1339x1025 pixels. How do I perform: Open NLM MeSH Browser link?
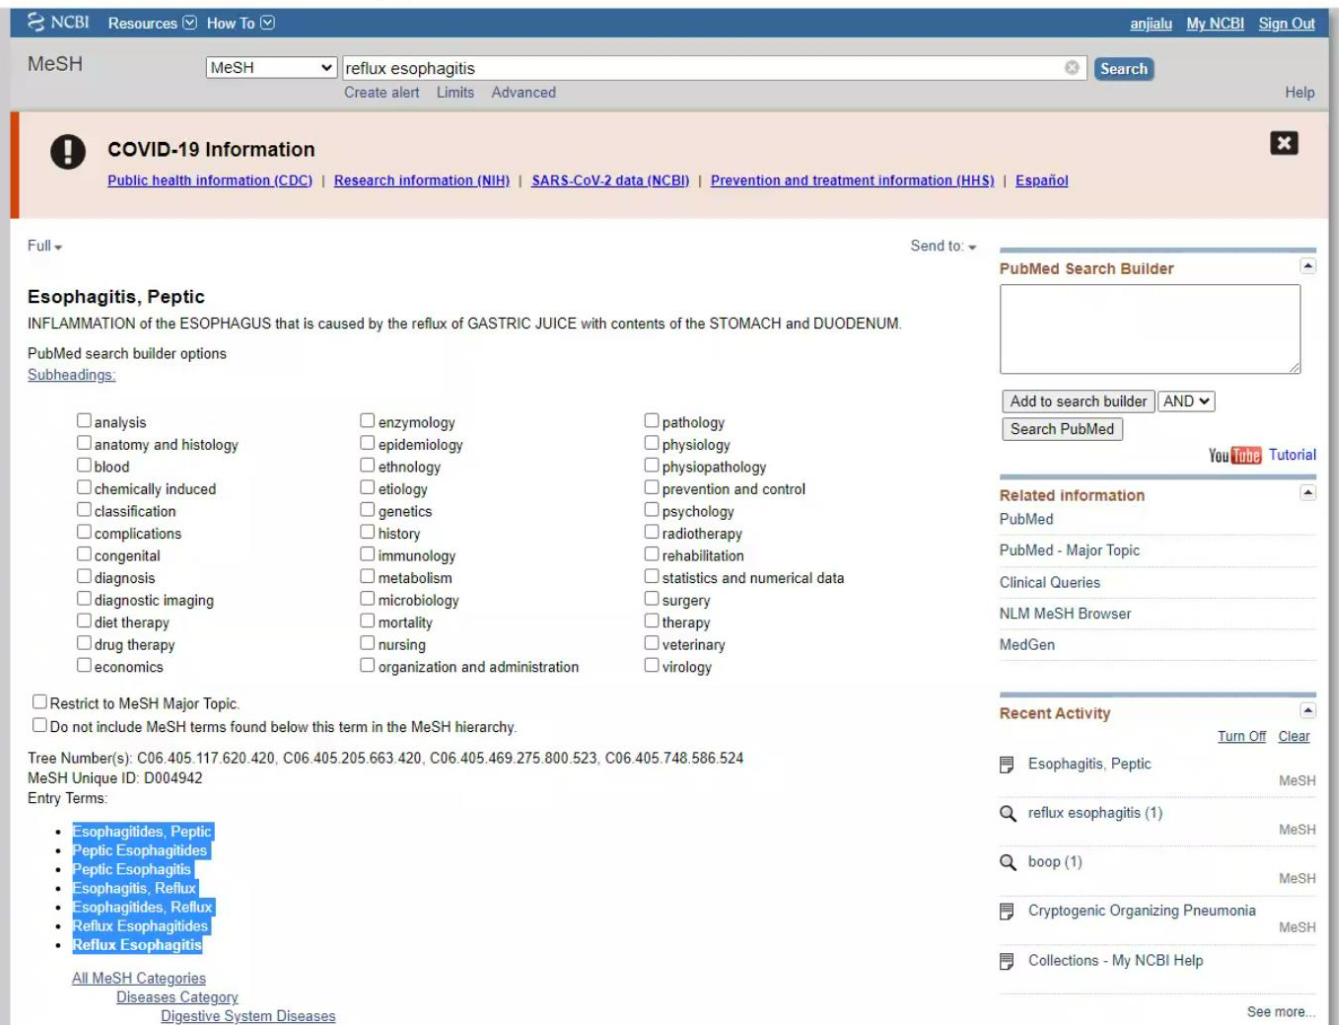click(x=1065, y=614)
